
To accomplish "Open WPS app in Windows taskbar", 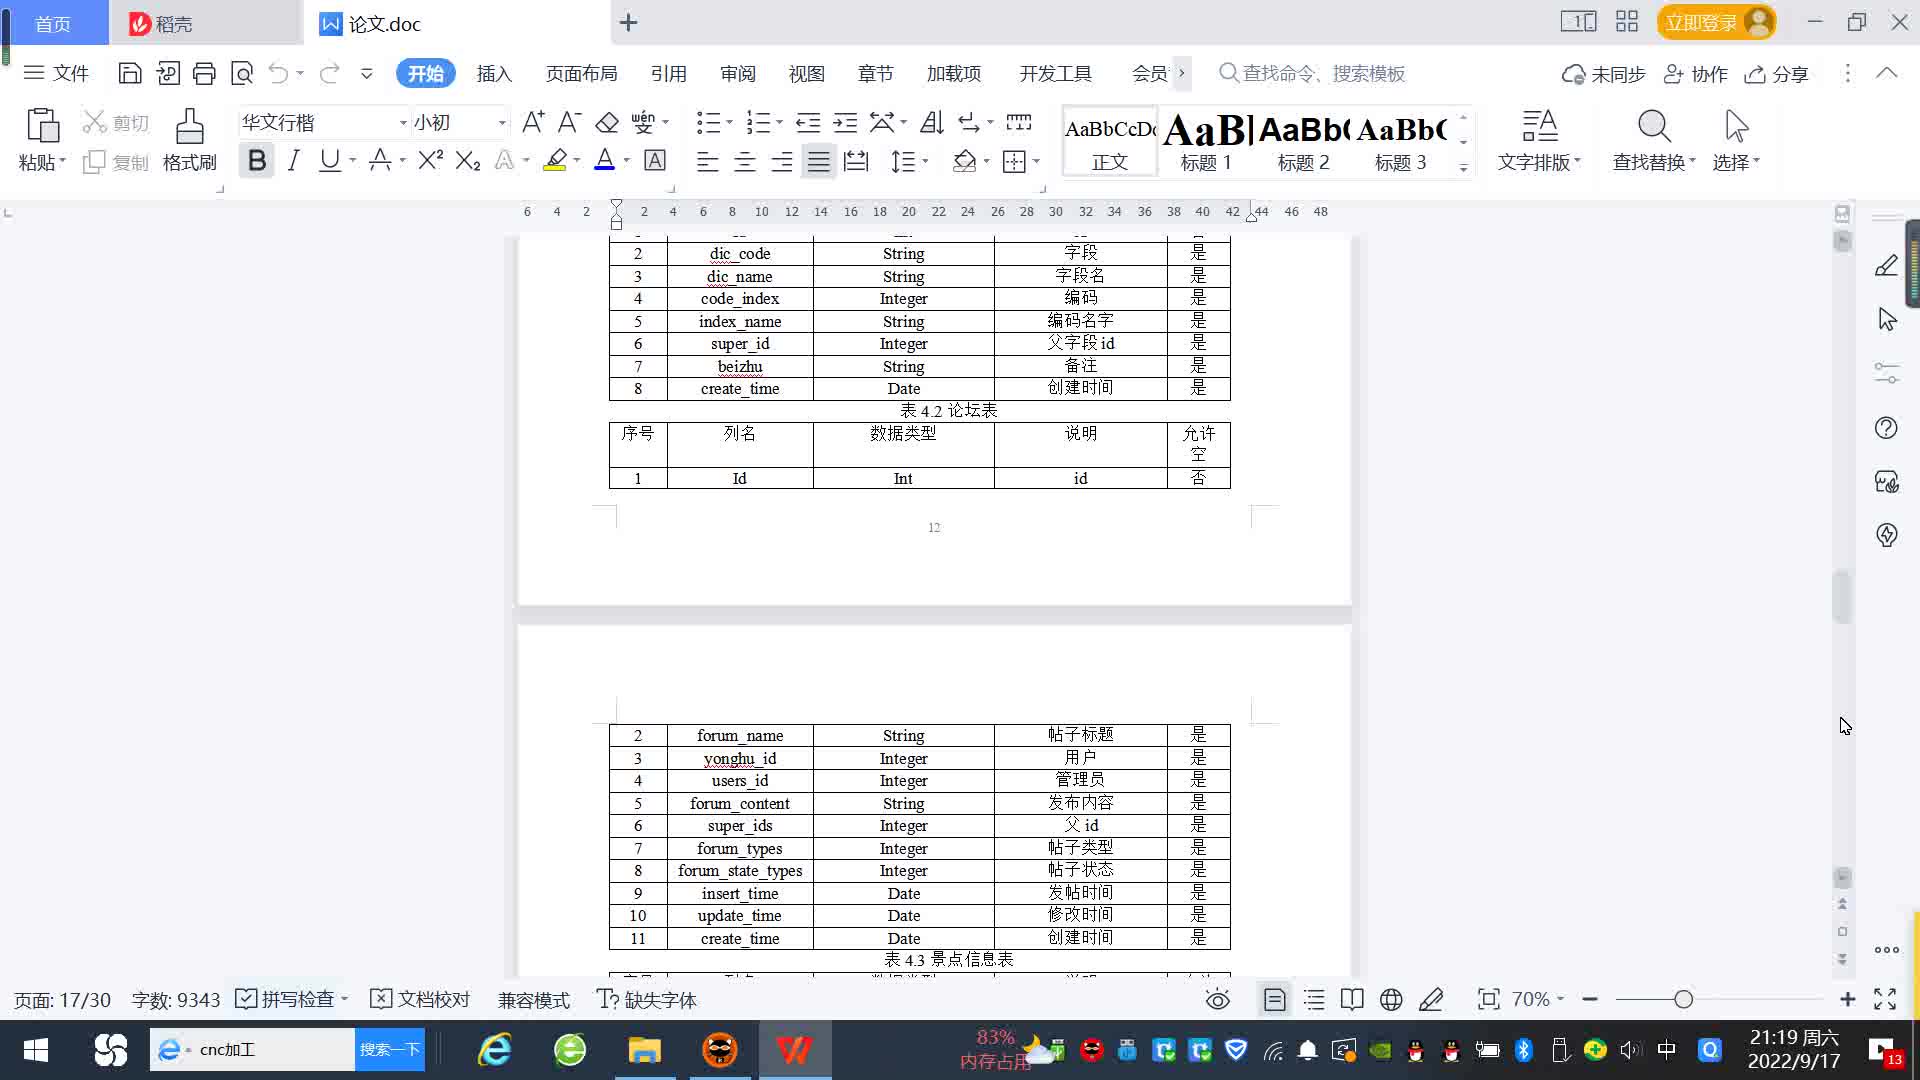I will point(795,1050).
